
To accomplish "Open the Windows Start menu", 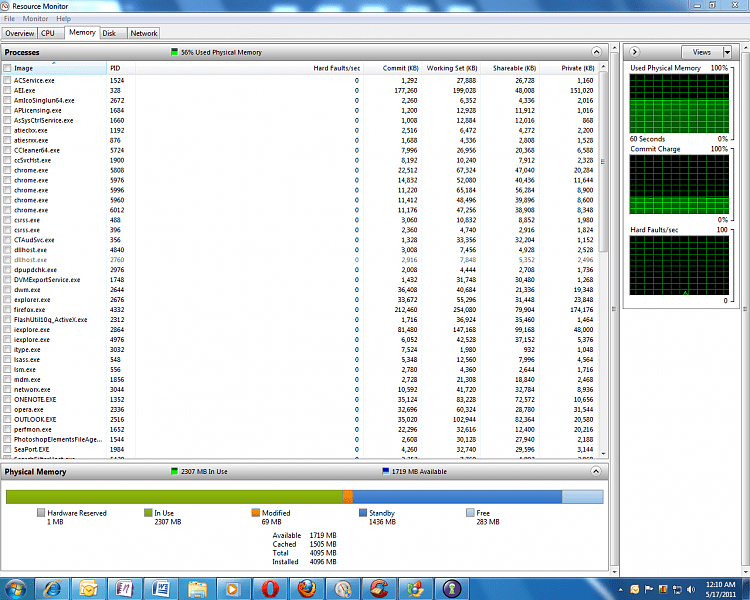I will pyautogui.click(x=16, y=589).
